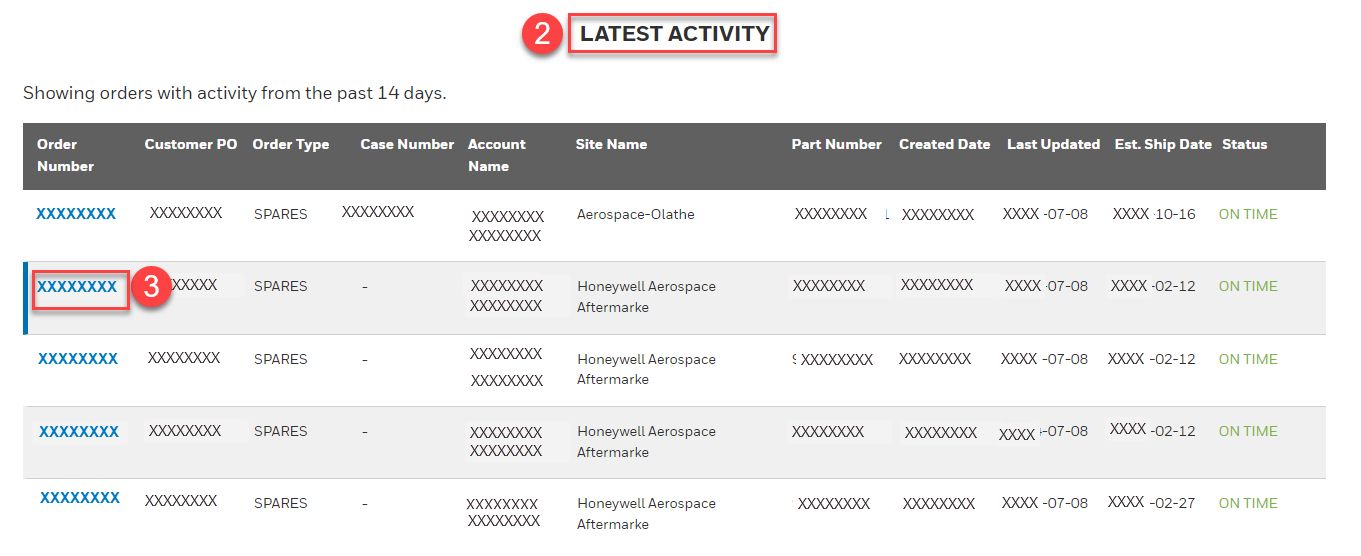Open the order number link in the highlighted row
The image size is (1361, 556).
pyautogui.click(x=77, y=287)
